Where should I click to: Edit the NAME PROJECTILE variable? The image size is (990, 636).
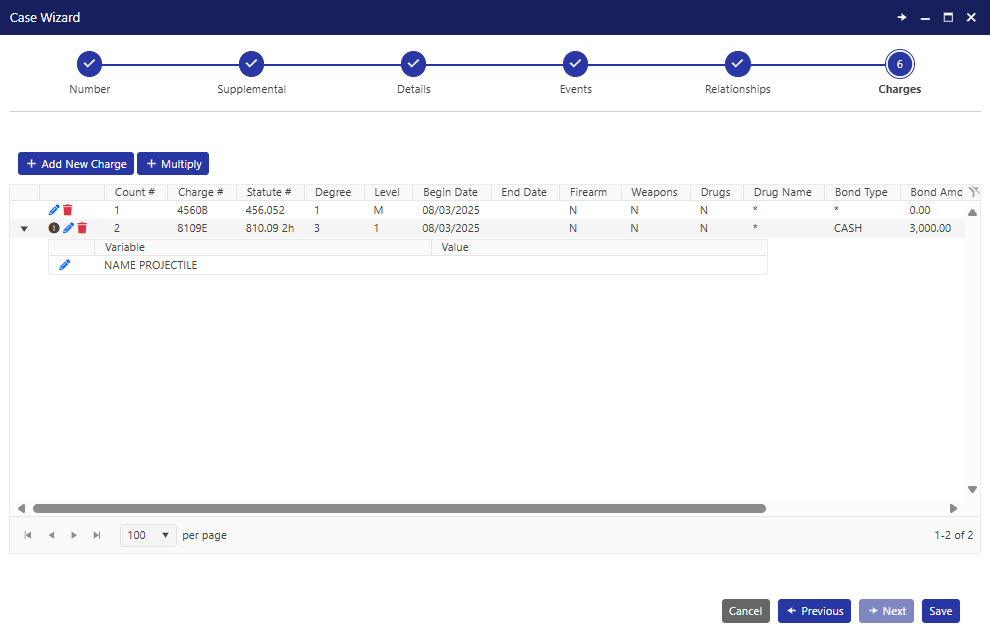point(65,265)
